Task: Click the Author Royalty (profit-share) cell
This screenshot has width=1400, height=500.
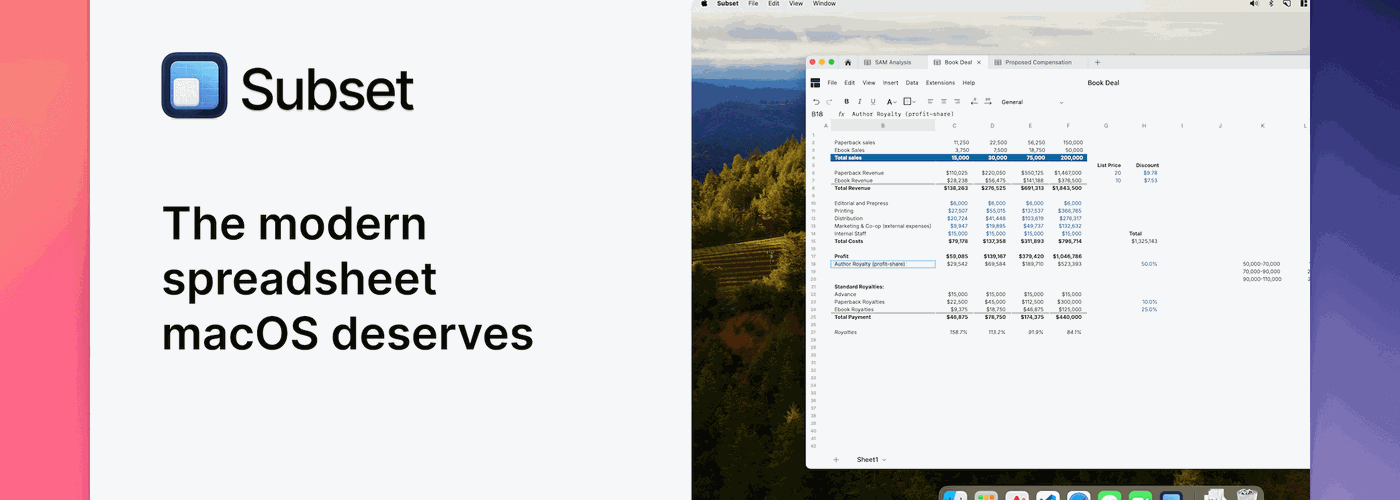Action: point(883,264)
